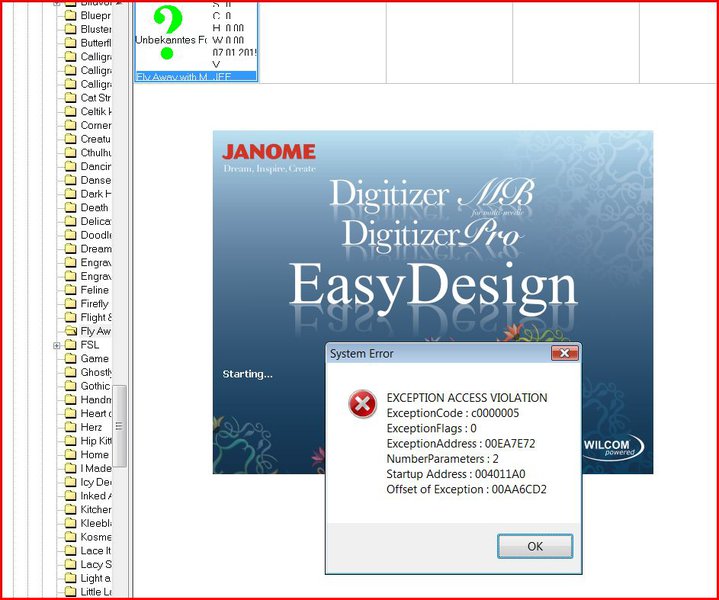This screenshot has width=719, height=600.
Task: Open the 'Lace It' folder
Action: (95, 550)
